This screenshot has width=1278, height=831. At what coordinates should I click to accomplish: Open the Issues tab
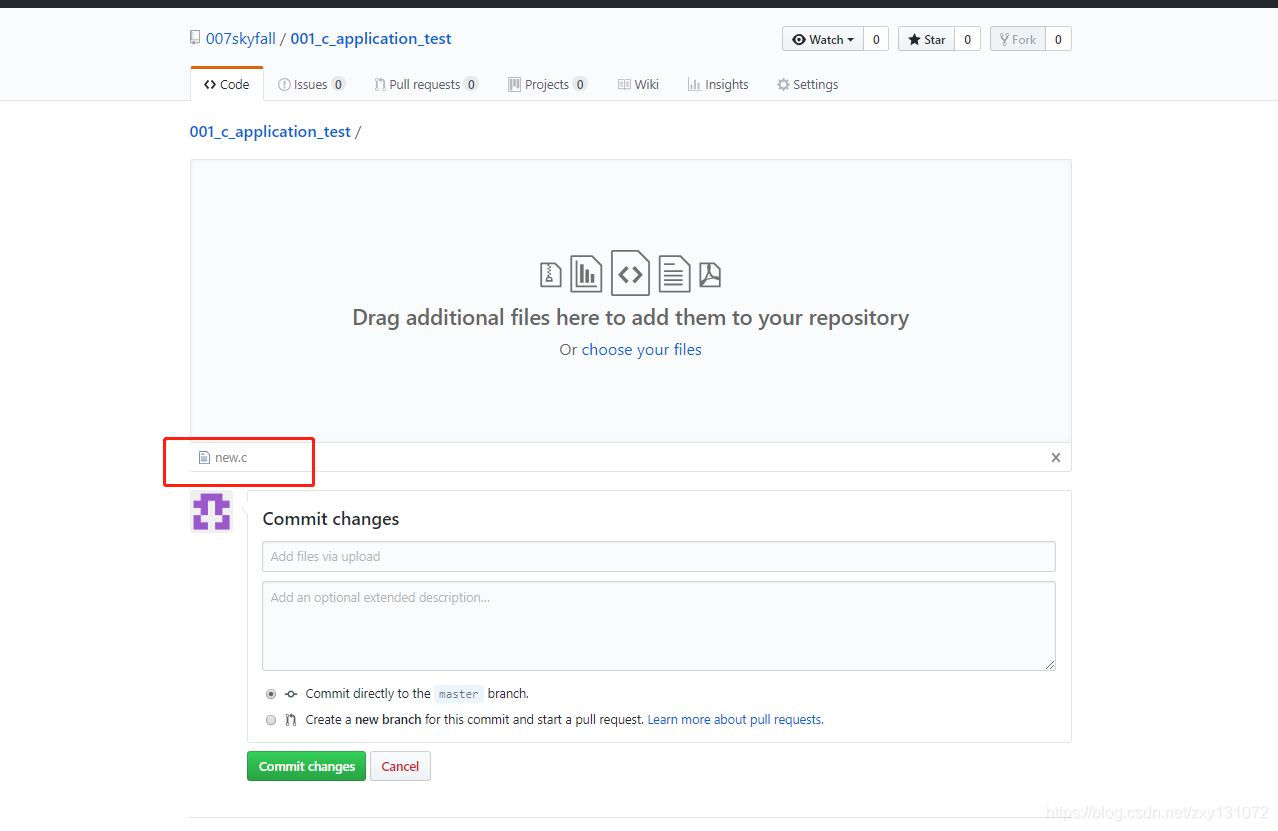click(x=312, y=84)
